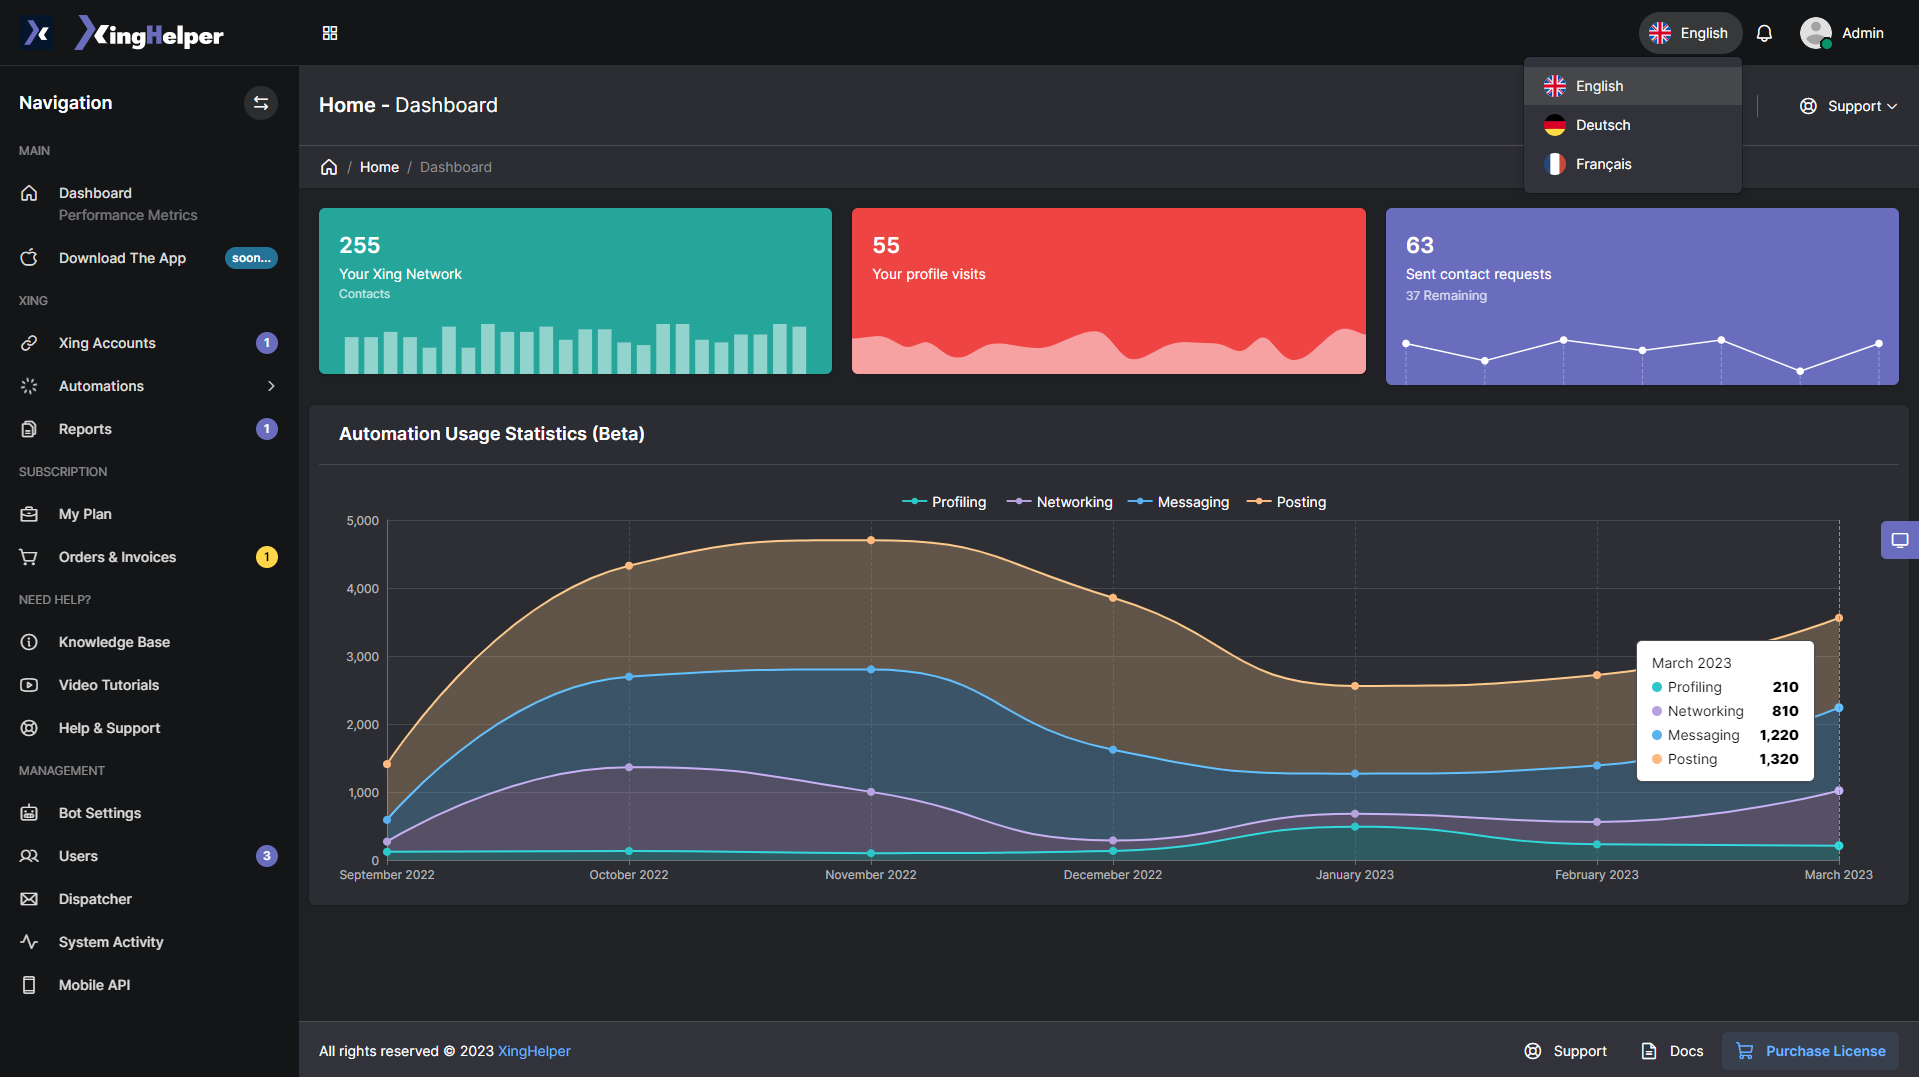
Task: Open the apps grid icon in header
Action: click(330, 33)
